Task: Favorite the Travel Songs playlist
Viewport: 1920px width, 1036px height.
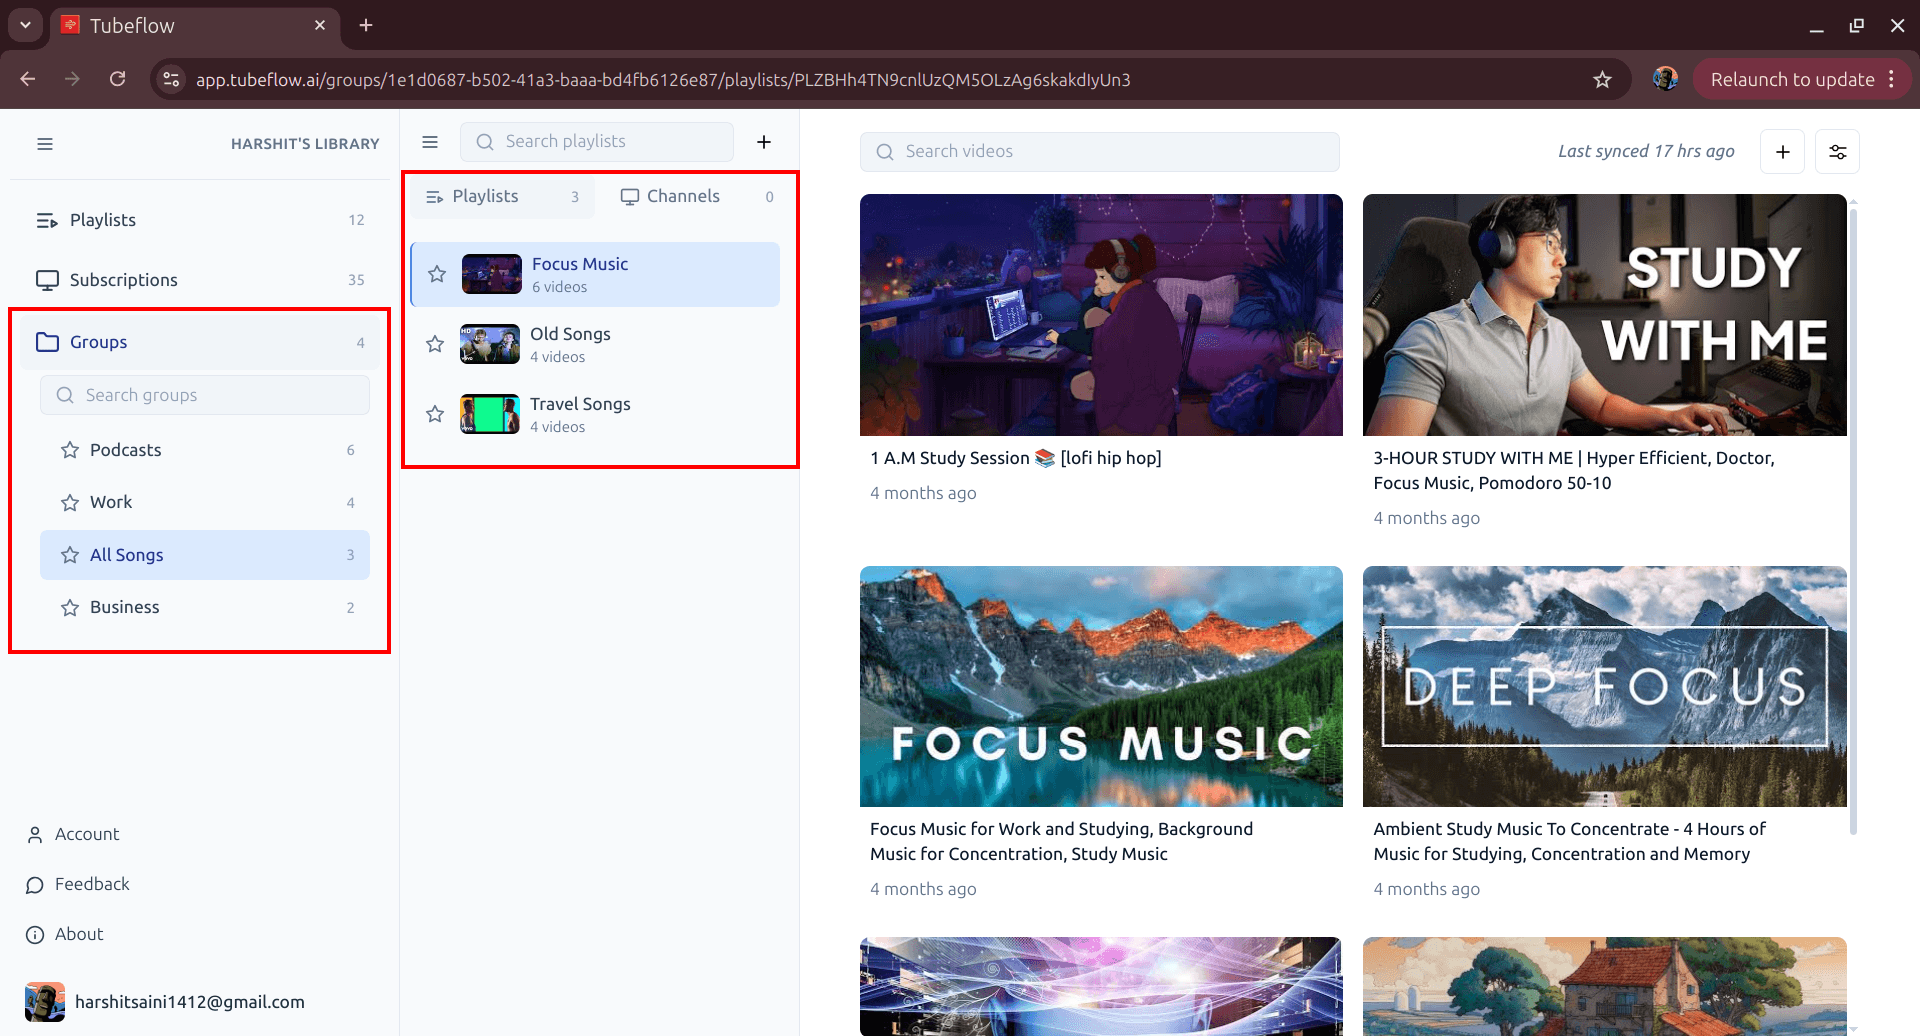Action: [x=435, y=413]
